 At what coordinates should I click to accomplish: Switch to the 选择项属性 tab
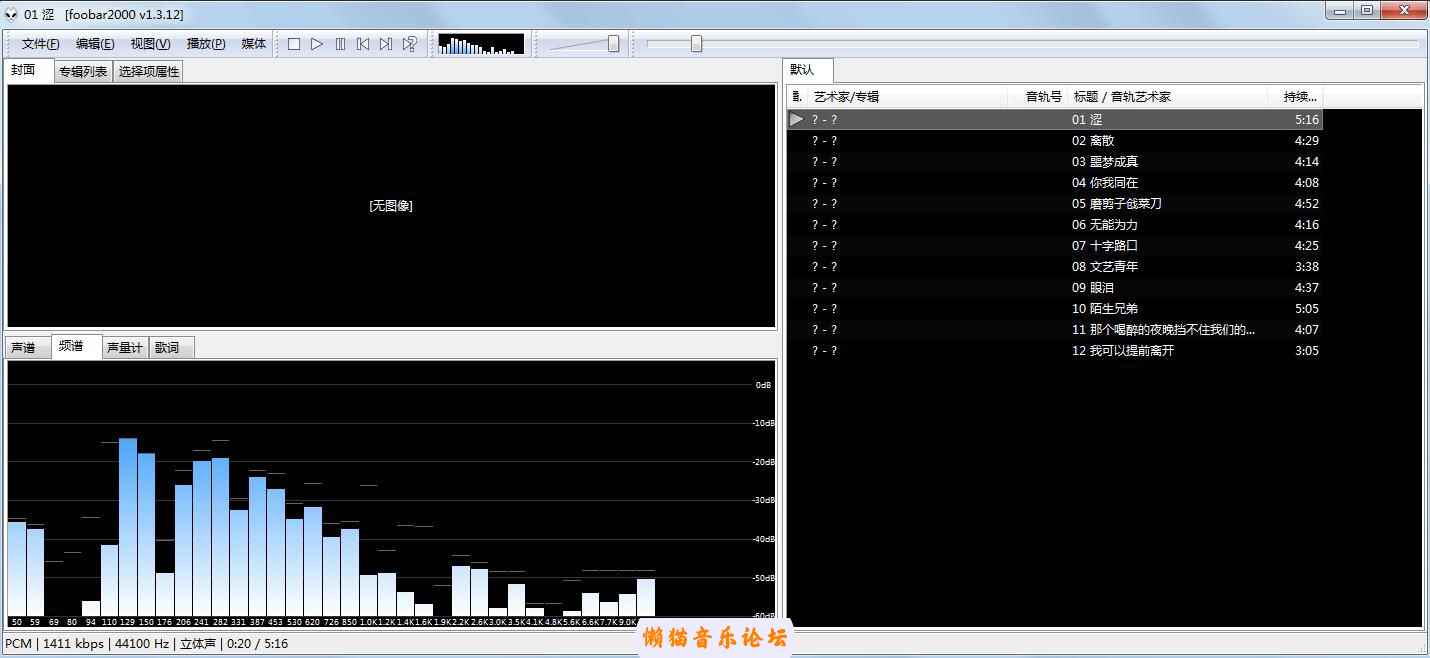click(148, 72)
